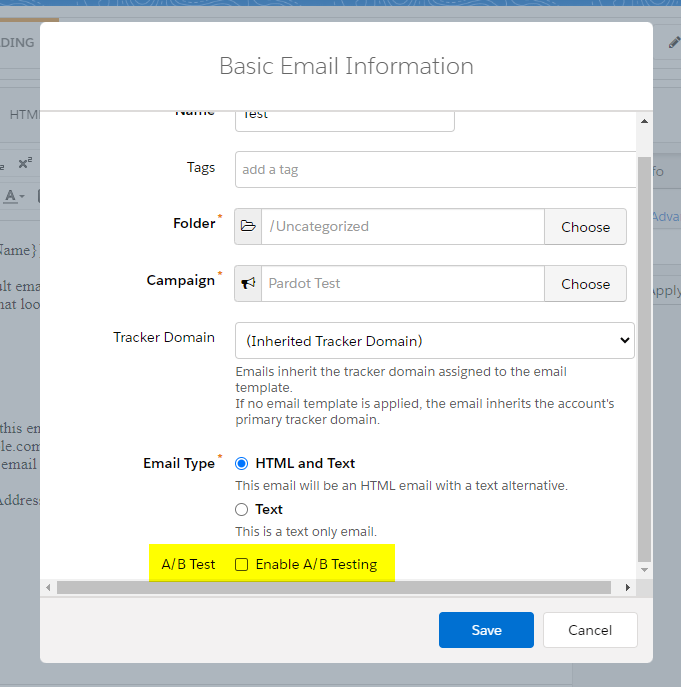Click the megaphone icon beside Pardot Test
Screen dimensions: 681x687
(248, 284)
